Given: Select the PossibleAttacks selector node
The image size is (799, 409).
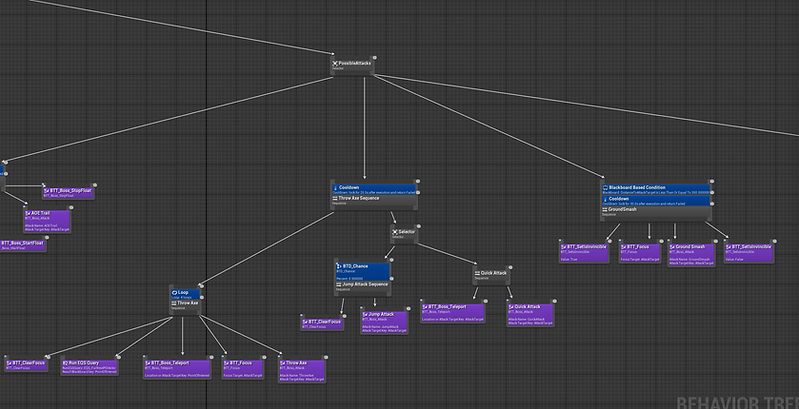Looking at the screenshot, I should [x=352, y=65].
